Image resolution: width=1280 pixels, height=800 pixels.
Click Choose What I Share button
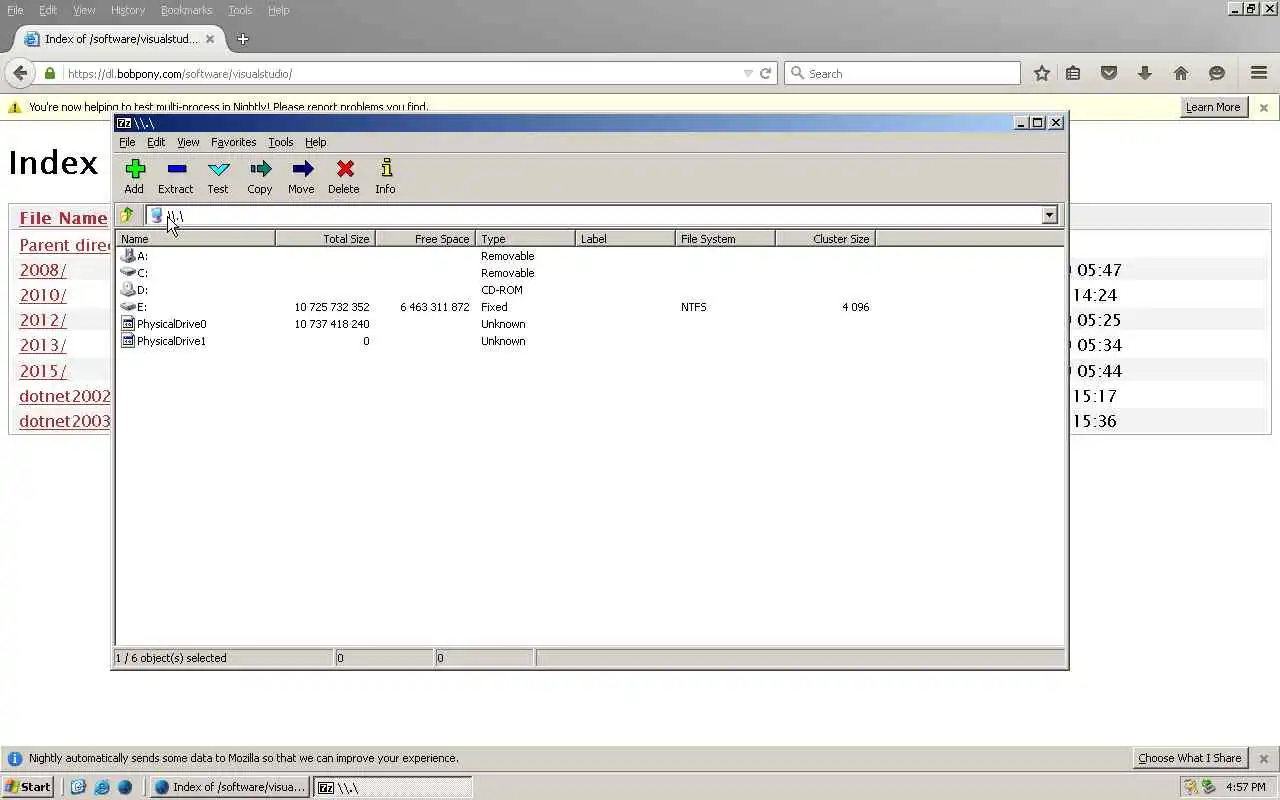(1189, 758)
